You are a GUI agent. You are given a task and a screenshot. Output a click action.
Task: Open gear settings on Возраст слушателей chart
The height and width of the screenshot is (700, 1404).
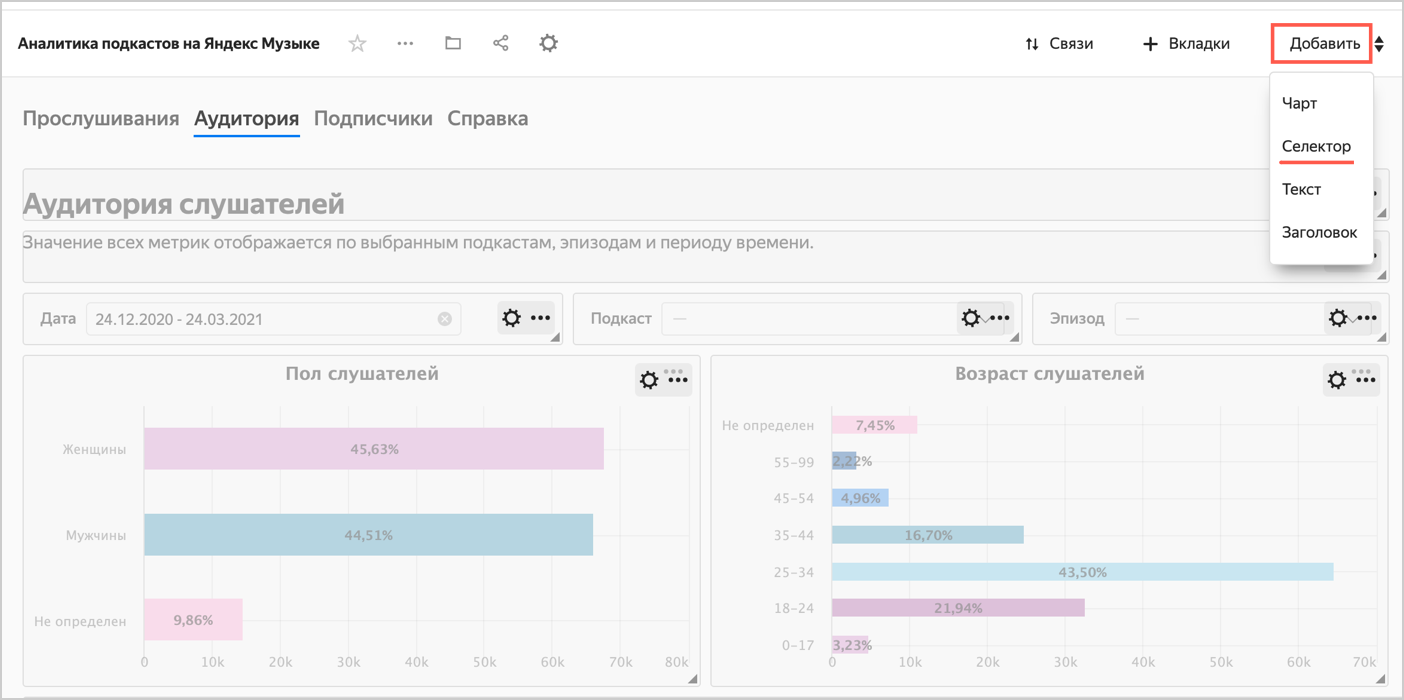(1336, 380)
